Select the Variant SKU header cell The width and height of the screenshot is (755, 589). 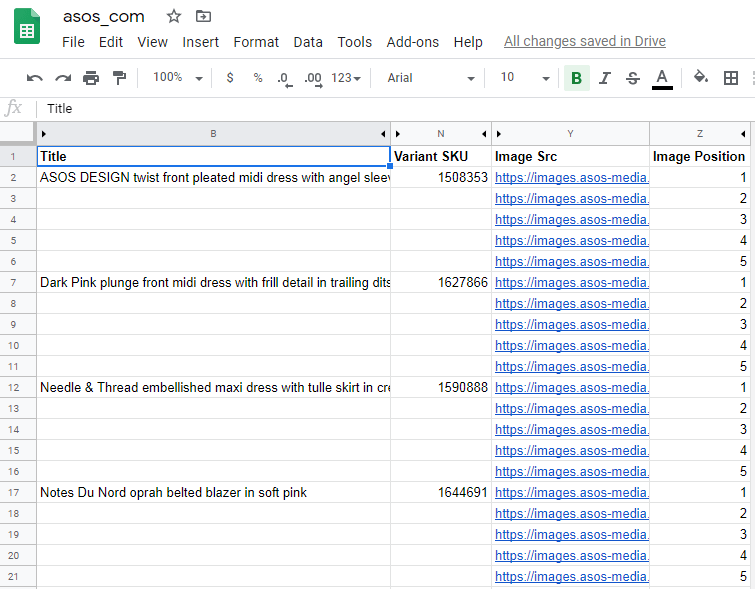click(x=441, y=157)
